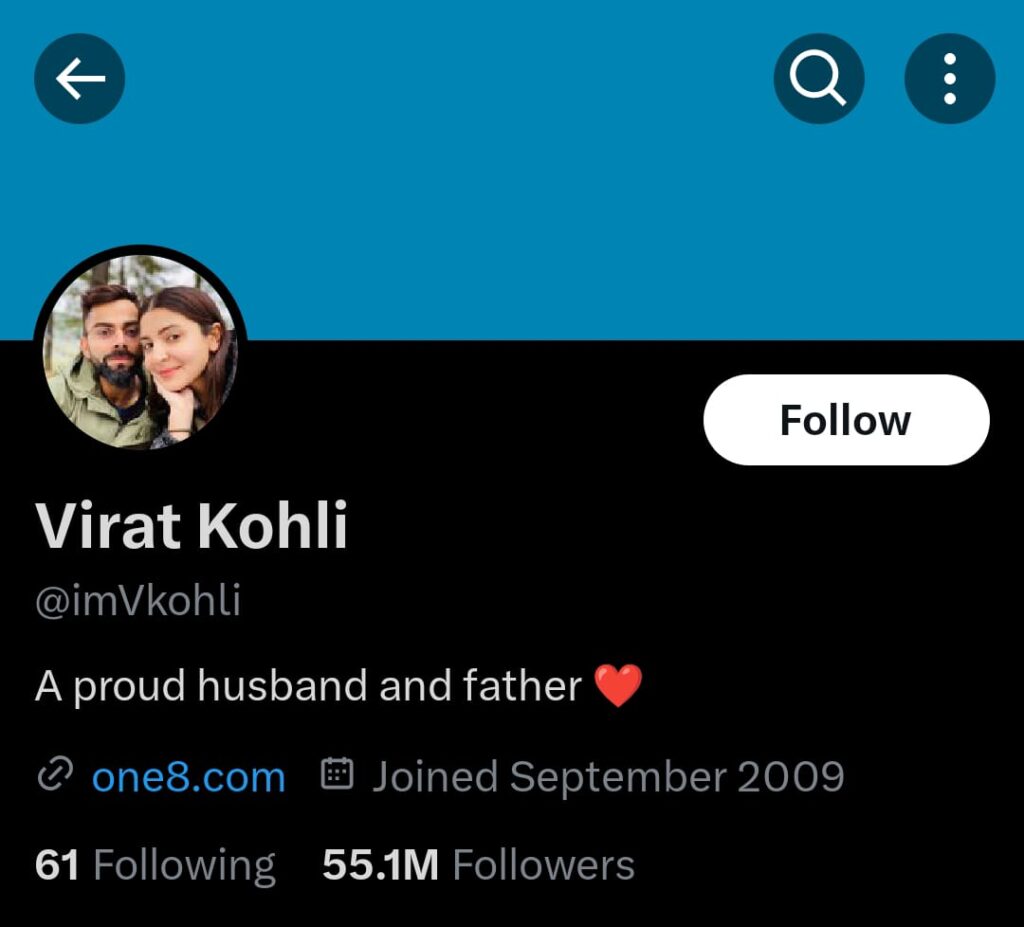Open the circular profile picture
1024x927 pixels.
(140, 350)
